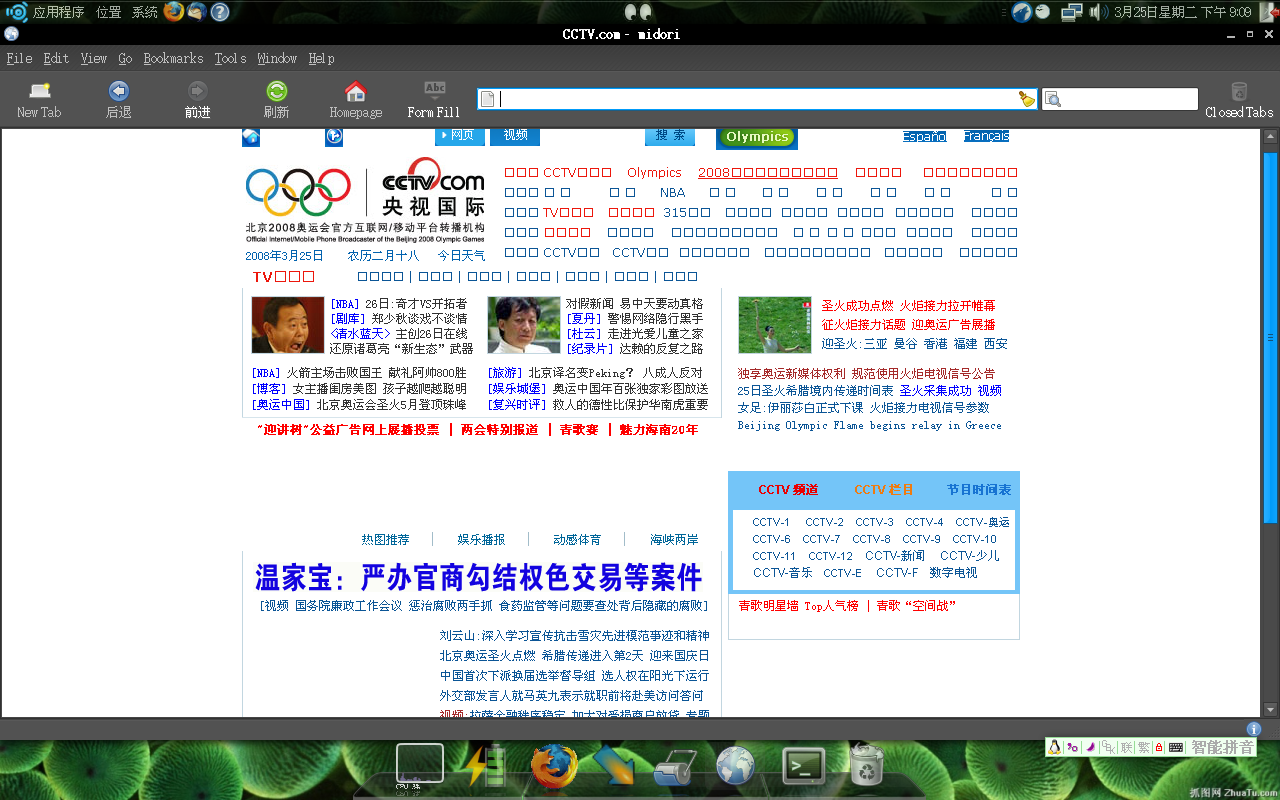The image size is (1280, 800).
Task: Open the trash bin in the dock
Action: [x=866, y=766]
